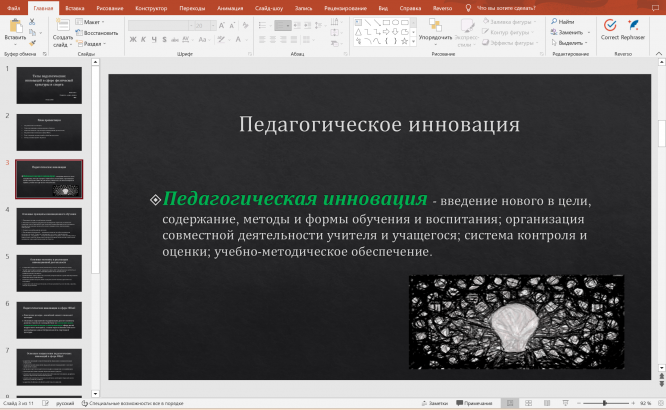This screenshot has height=410, width=666.
Task: Click the Примечания comments button in status bar
Action: (473, 402)
